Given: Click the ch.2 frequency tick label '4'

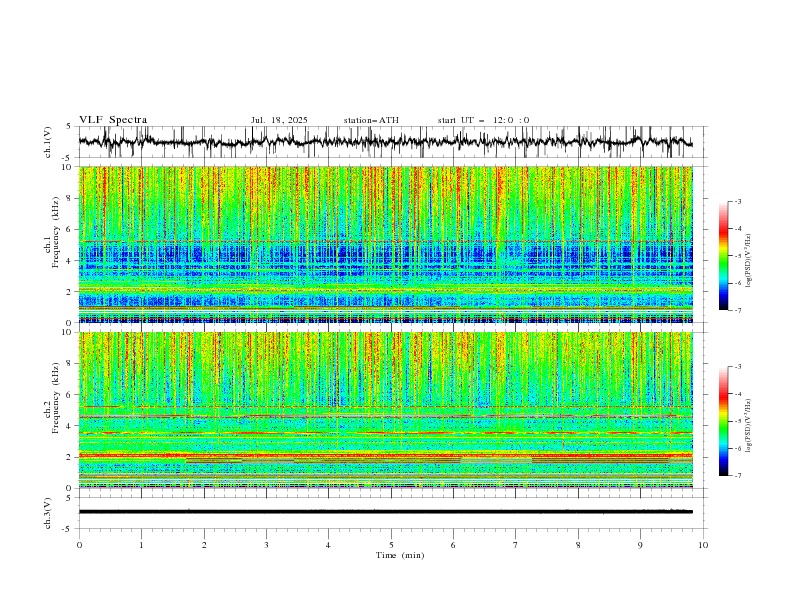Looking at the screenshot, I should [x=70, y=426].
